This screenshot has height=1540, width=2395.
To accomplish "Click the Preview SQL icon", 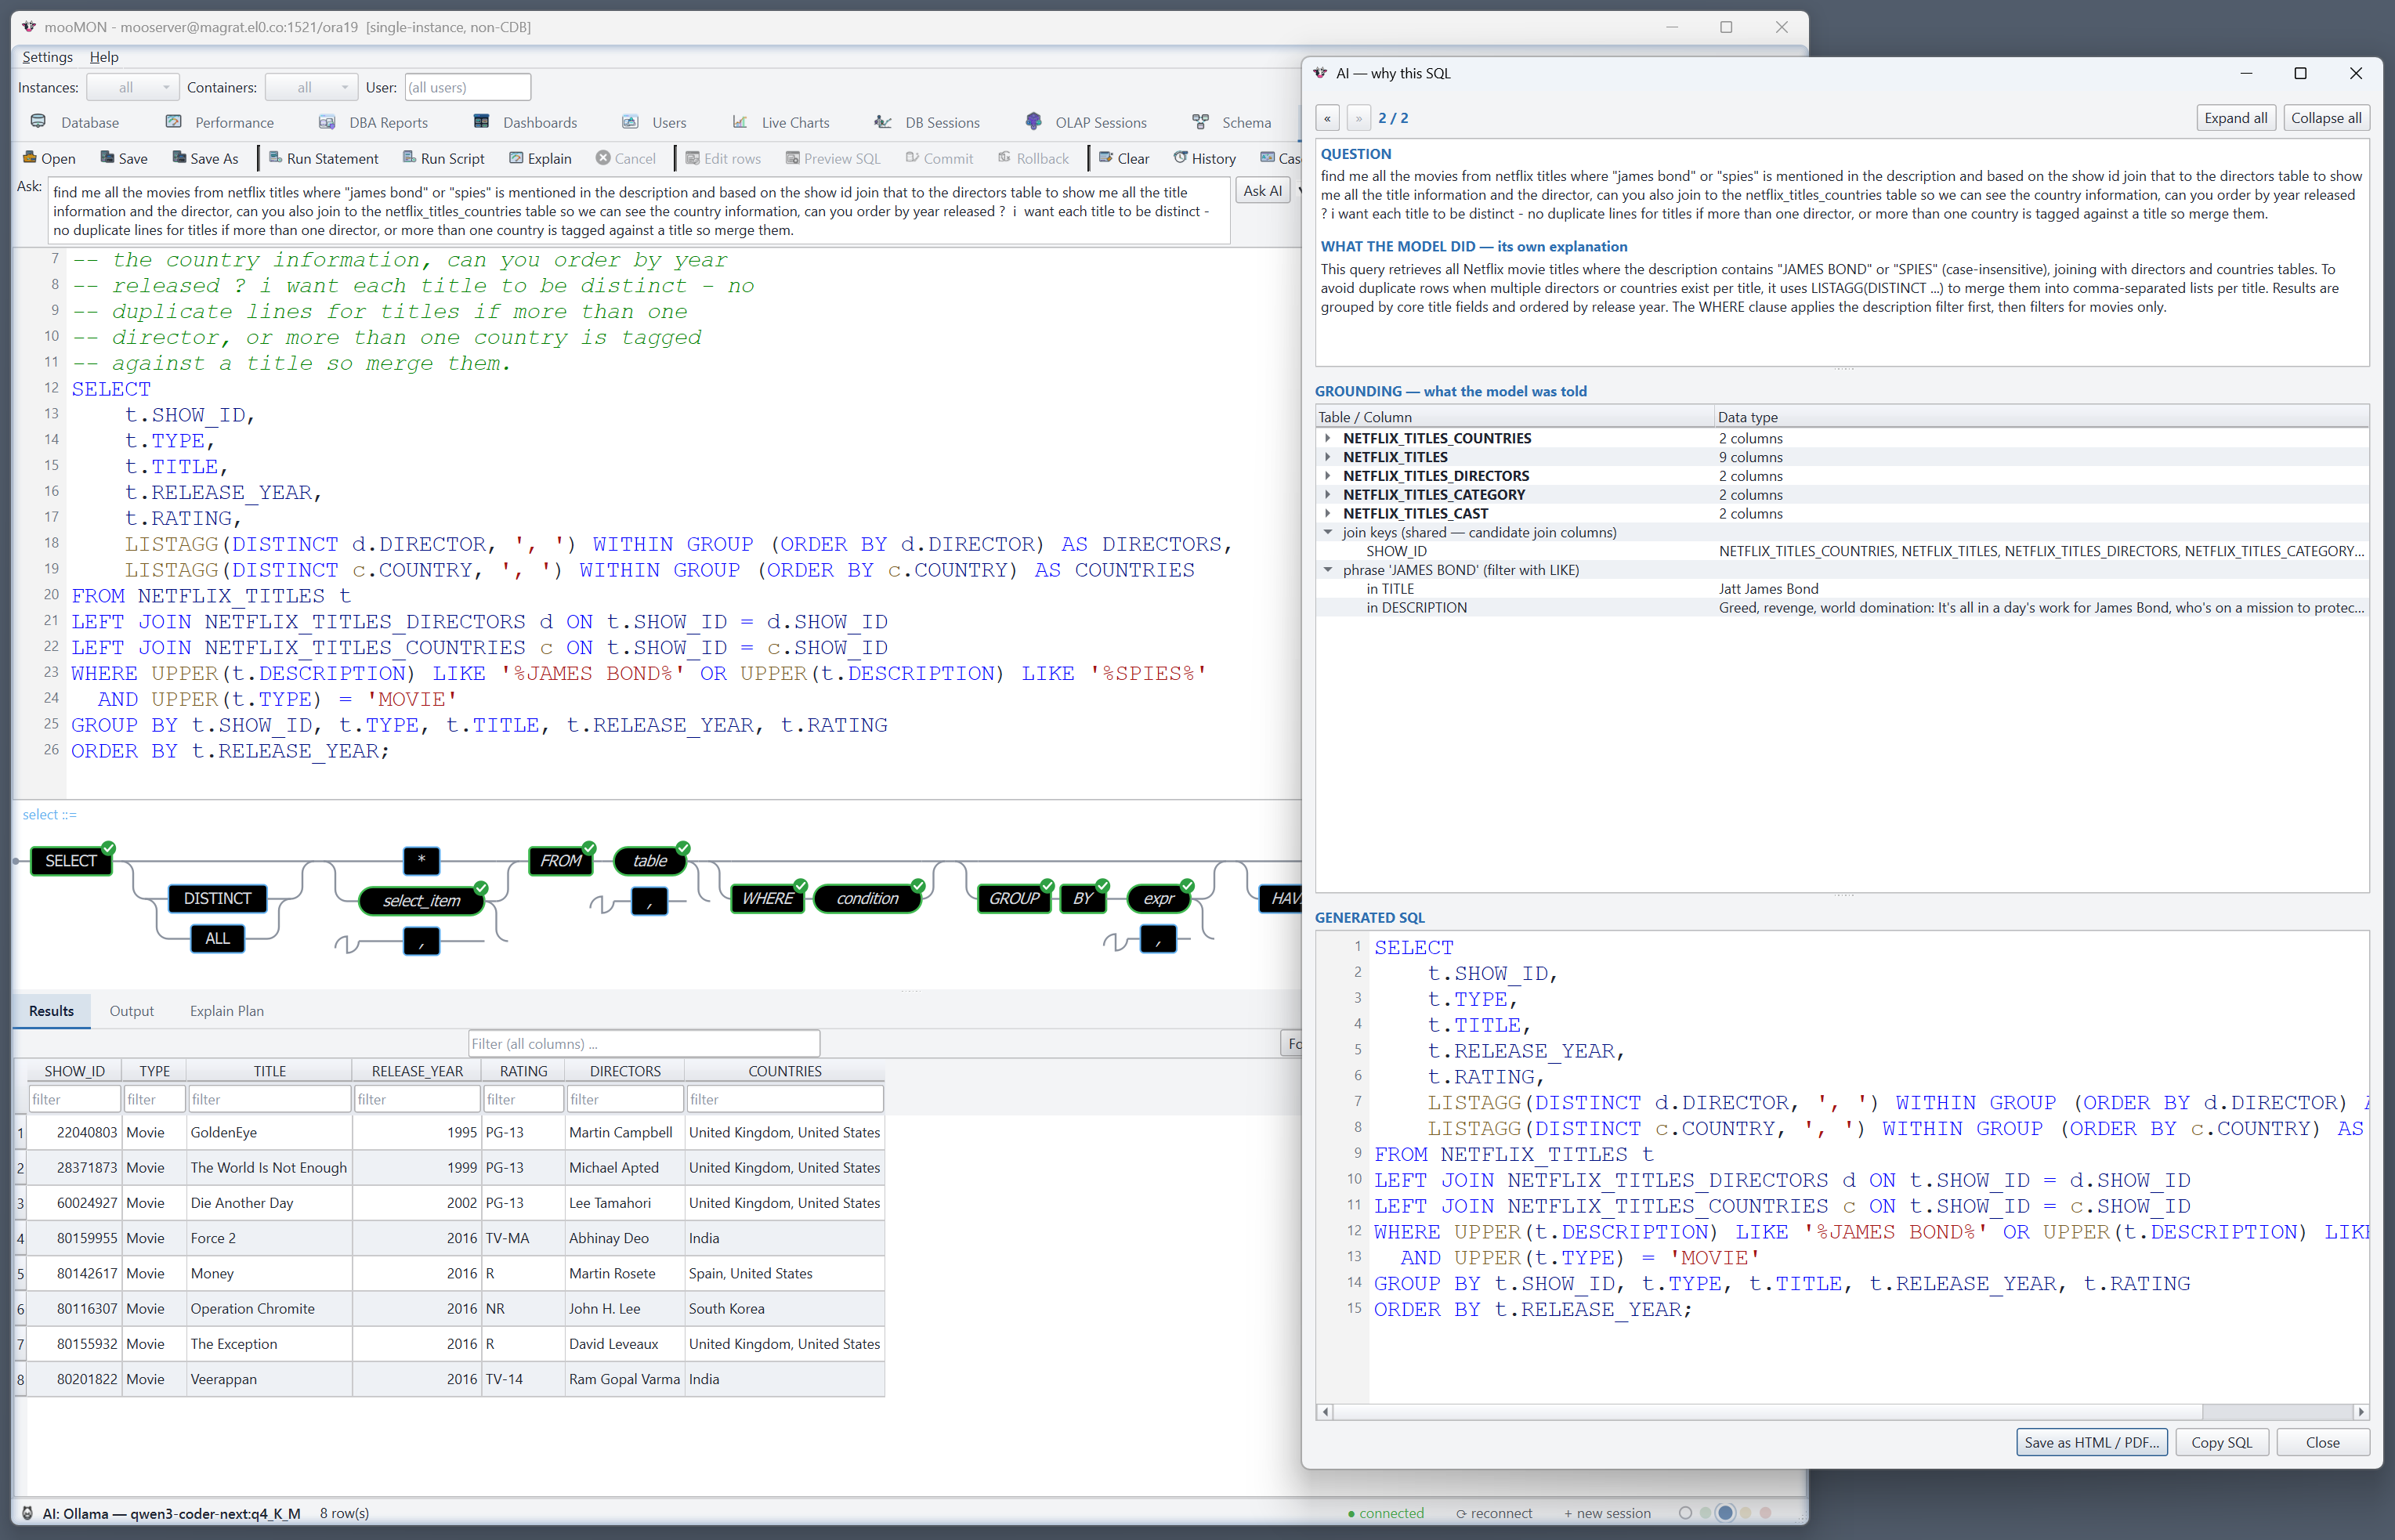I will click(793, 158).
